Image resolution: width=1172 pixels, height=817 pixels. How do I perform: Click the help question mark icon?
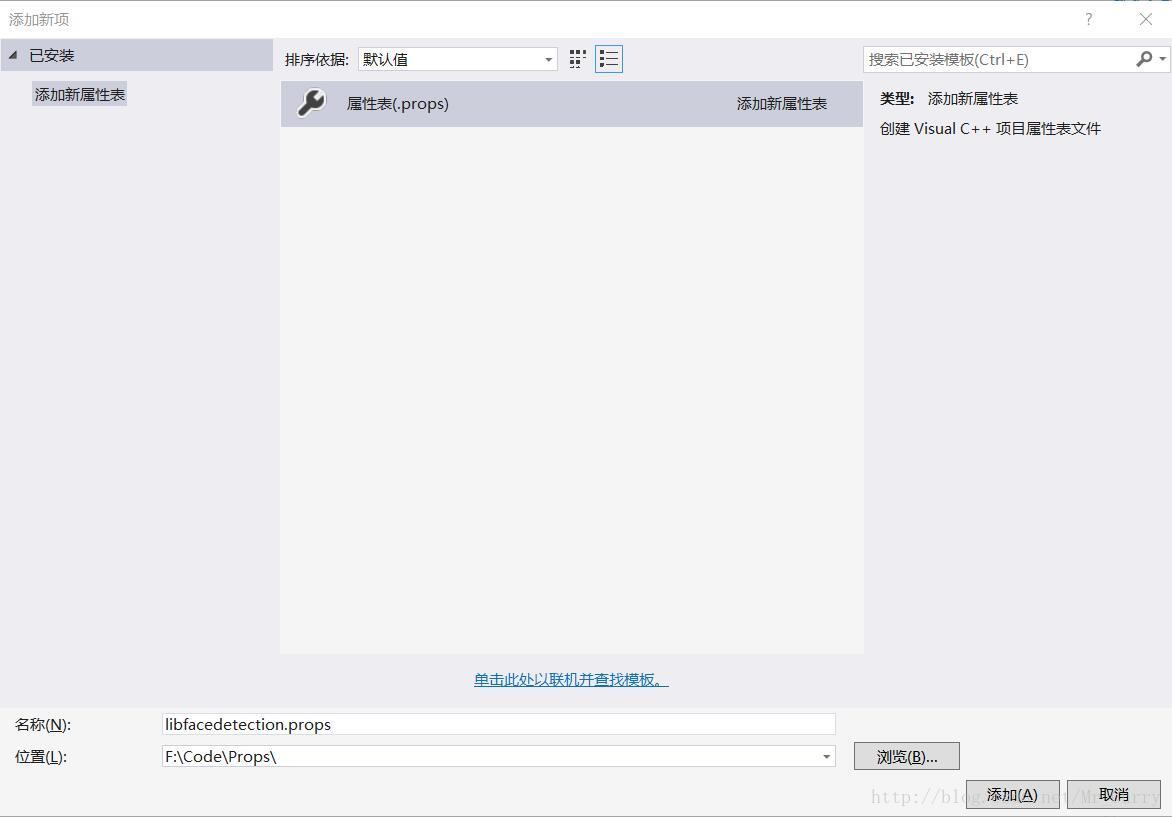1088,19
